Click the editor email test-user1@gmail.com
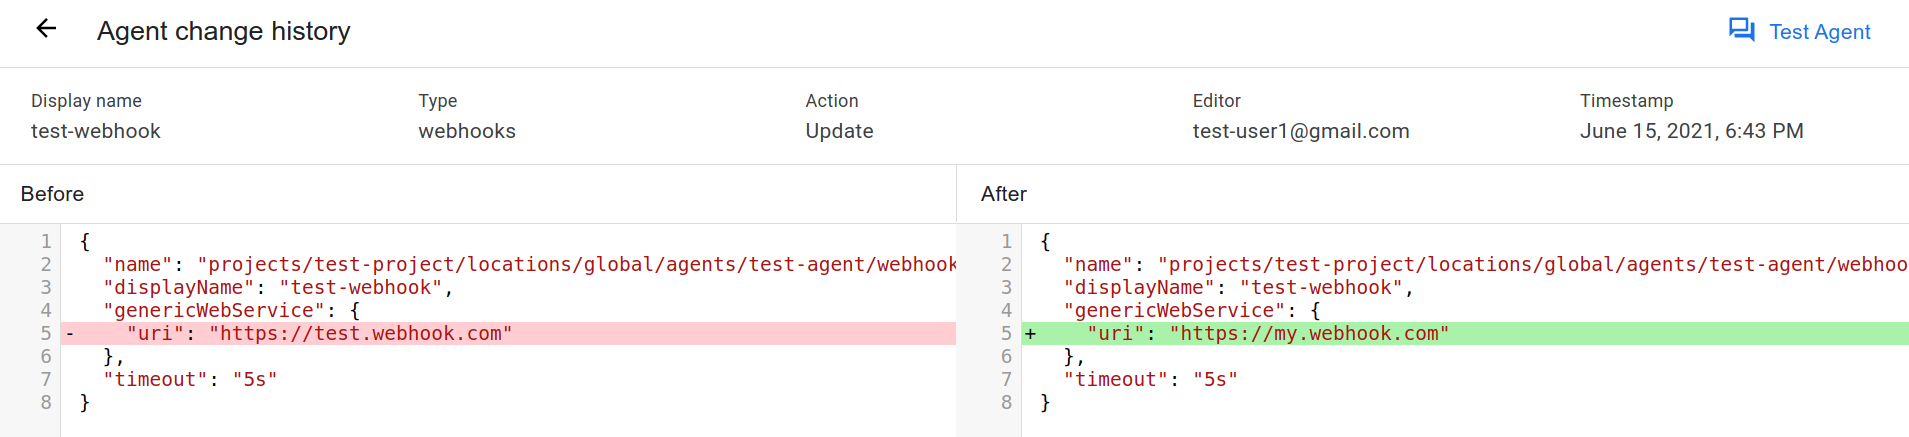Viewport: 1909px width, 437px height. pyautogui.click(x=1300, y=131)
